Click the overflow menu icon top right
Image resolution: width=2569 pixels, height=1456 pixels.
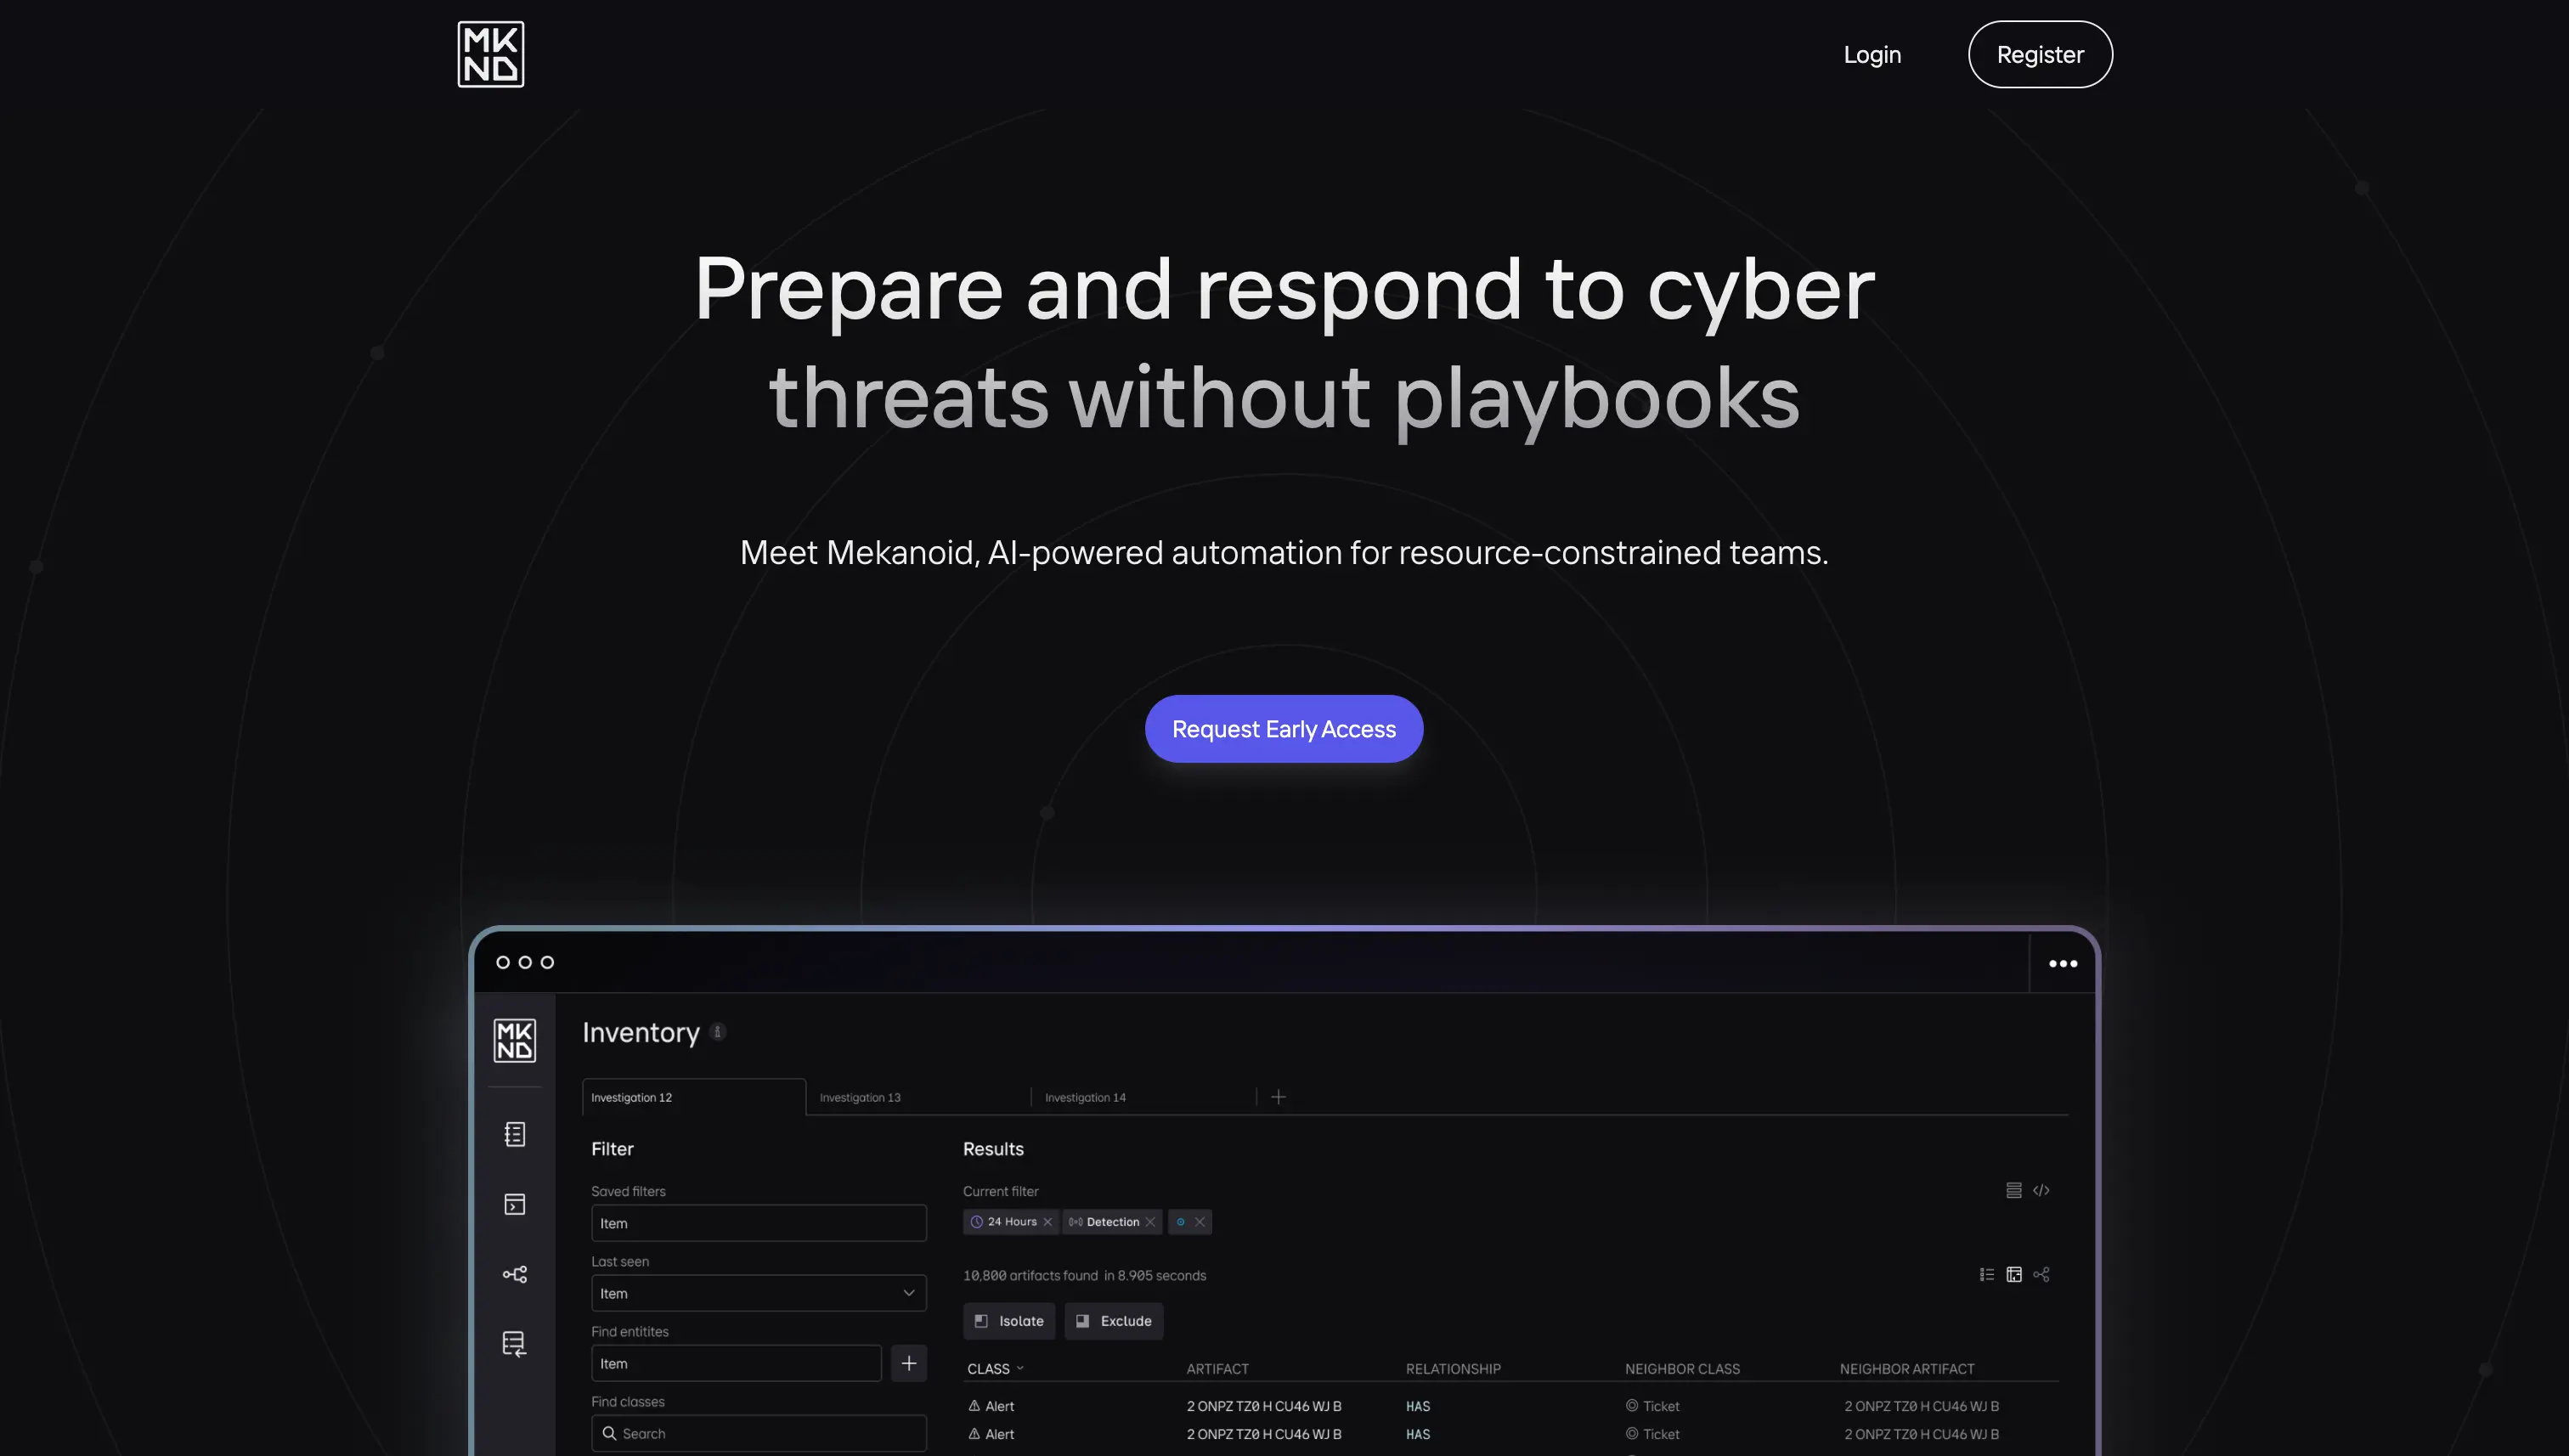click(2061, 962)
